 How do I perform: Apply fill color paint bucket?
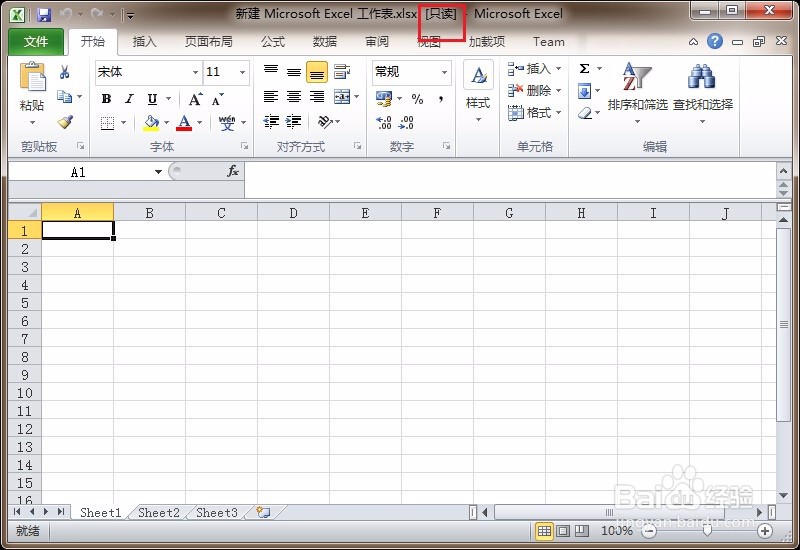tap(151, 122)
